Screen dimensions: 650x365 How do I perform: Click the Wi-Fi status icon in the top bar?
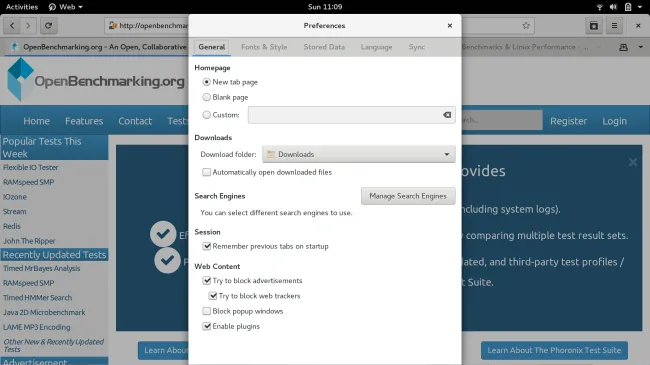coord(599,7)
